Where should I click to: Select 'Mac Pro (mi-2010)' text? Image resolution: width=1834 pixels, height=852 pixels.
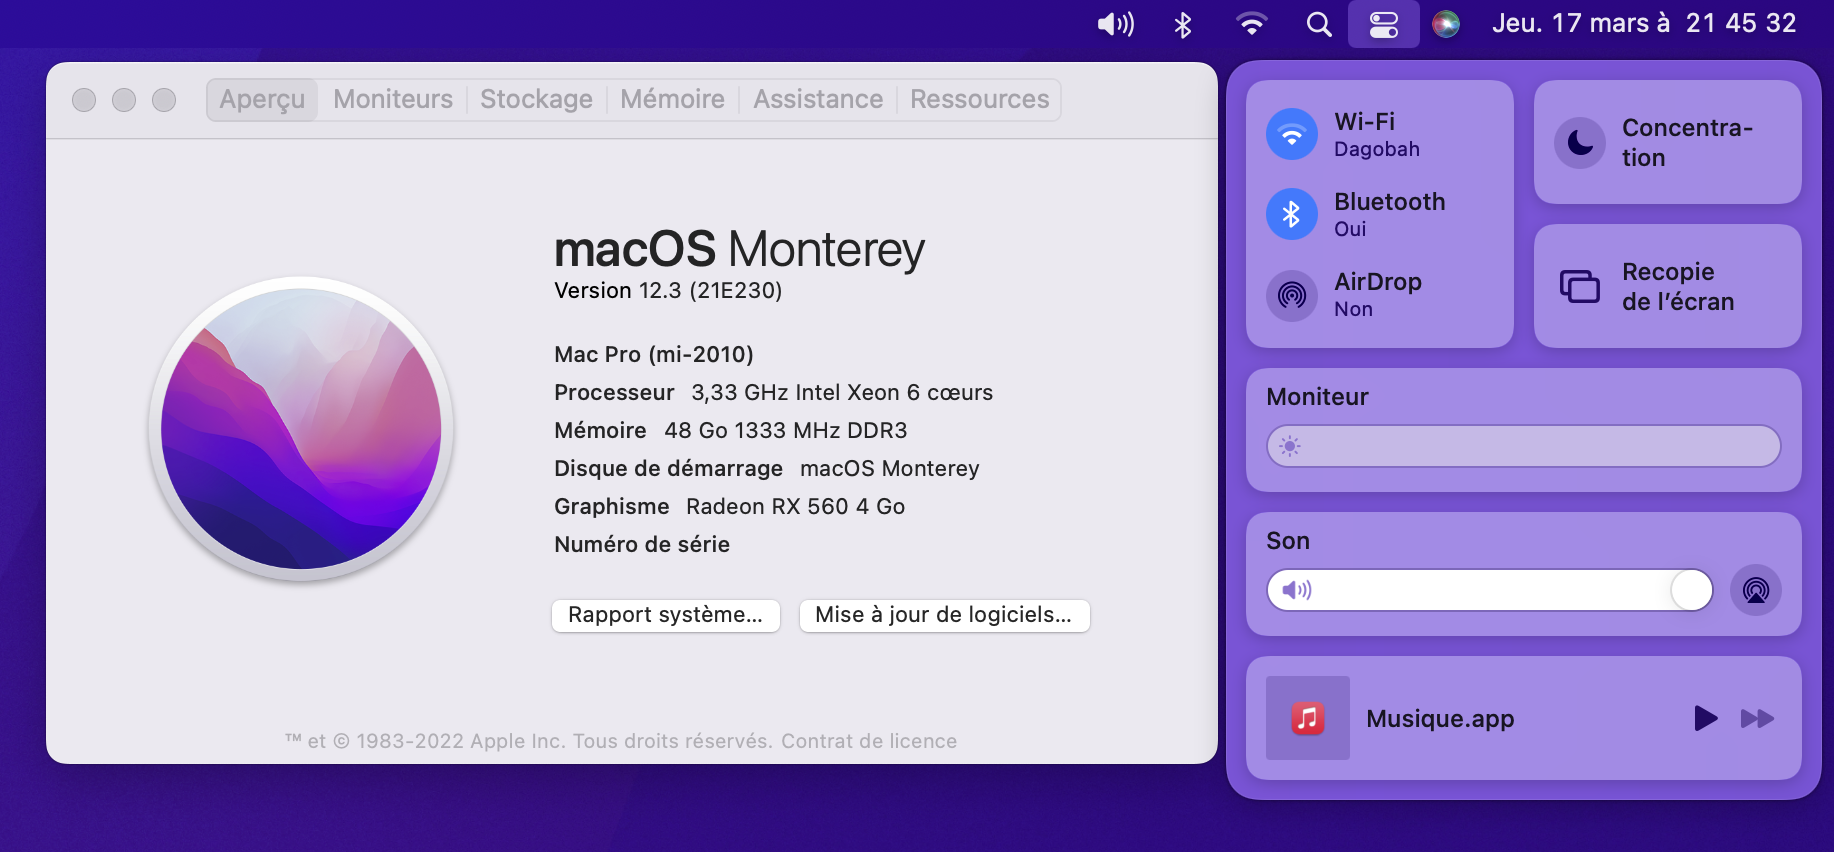[x=654, y=355]
